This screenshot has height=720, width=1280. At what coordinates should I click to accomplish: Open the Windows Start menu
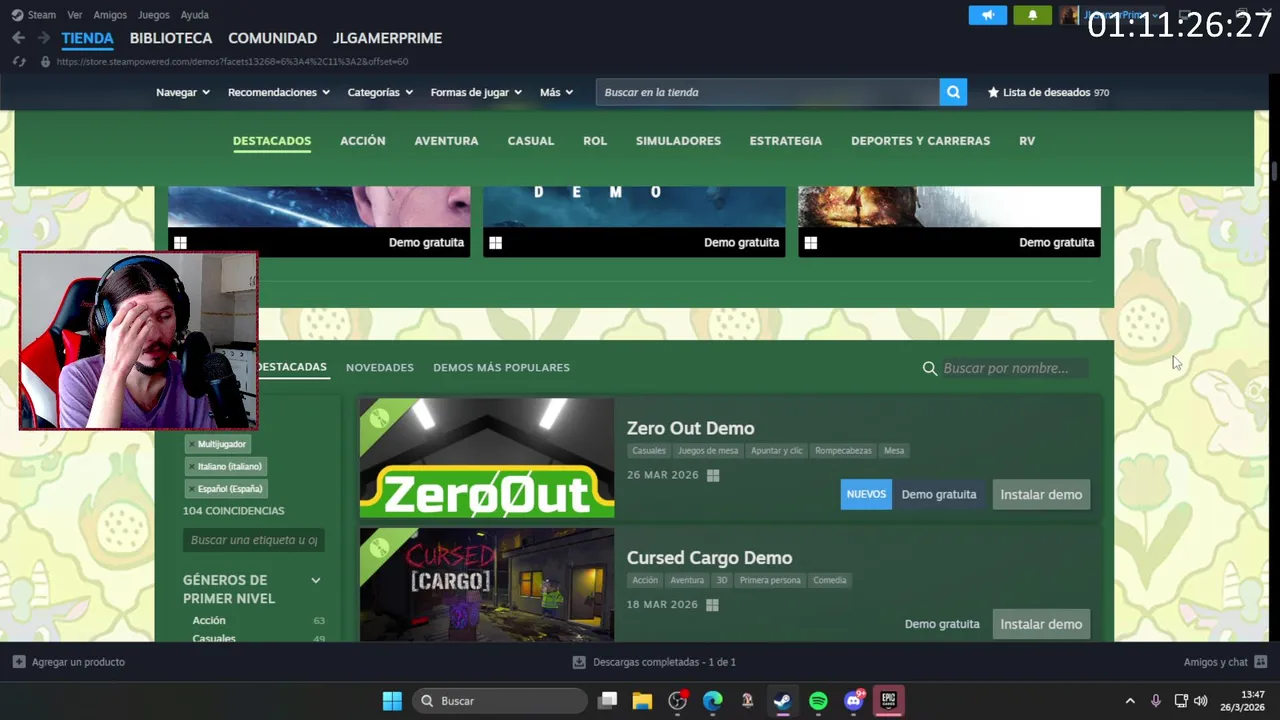(392, 701)
